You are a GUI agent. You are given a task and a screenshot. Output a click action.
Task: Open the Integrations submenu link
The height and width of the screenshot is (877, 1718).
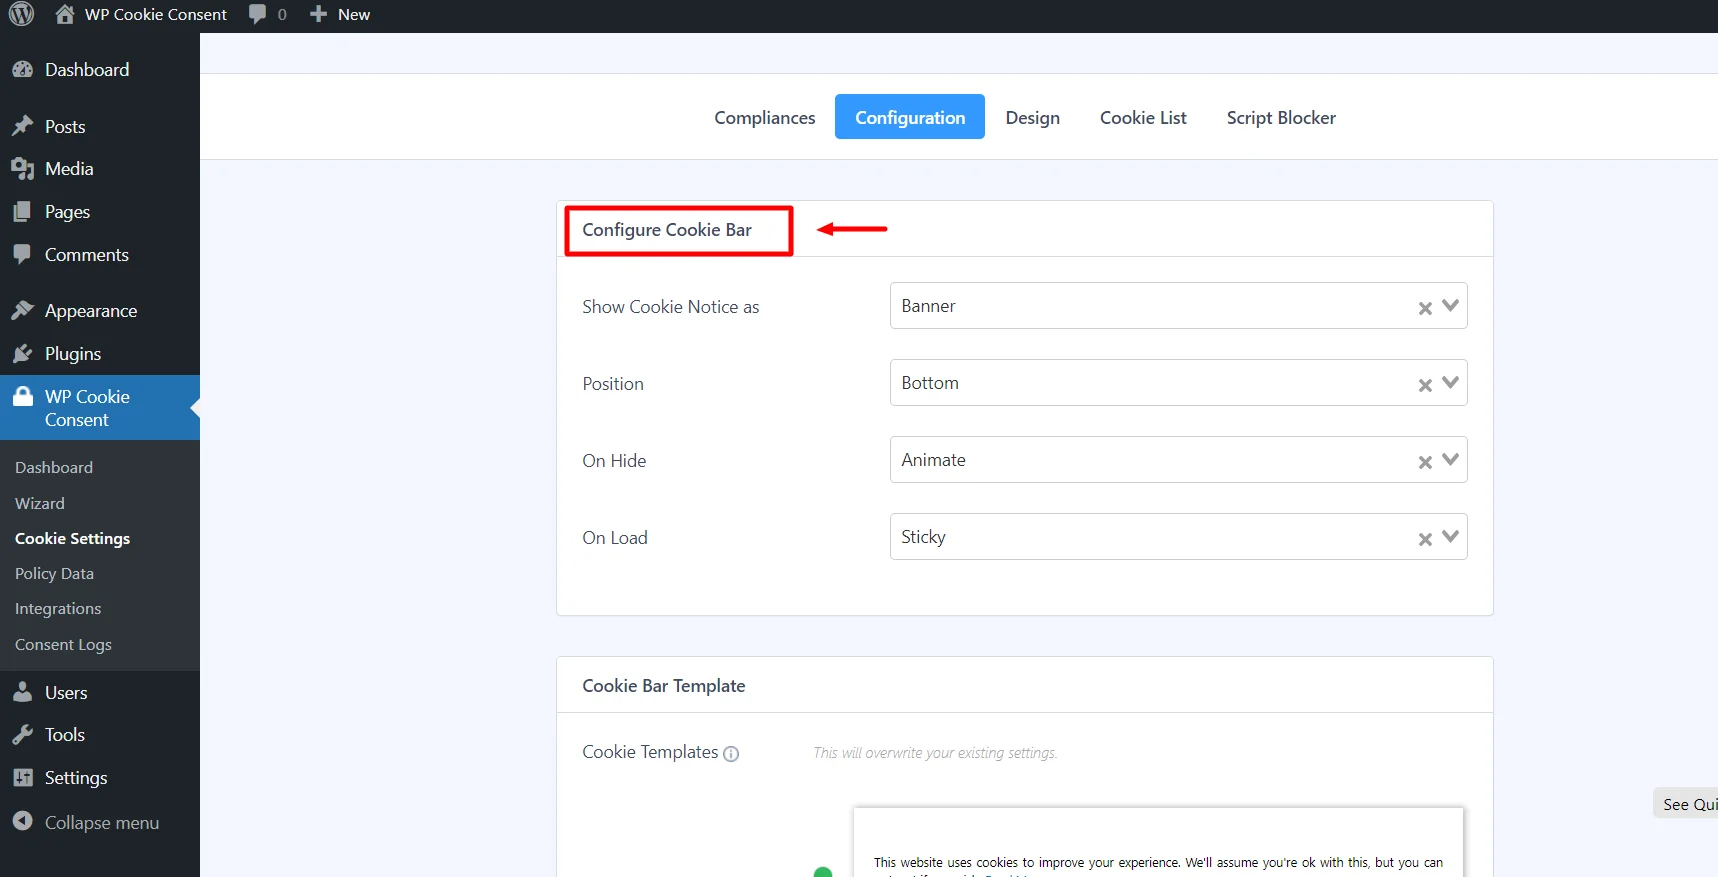(58, 608)
